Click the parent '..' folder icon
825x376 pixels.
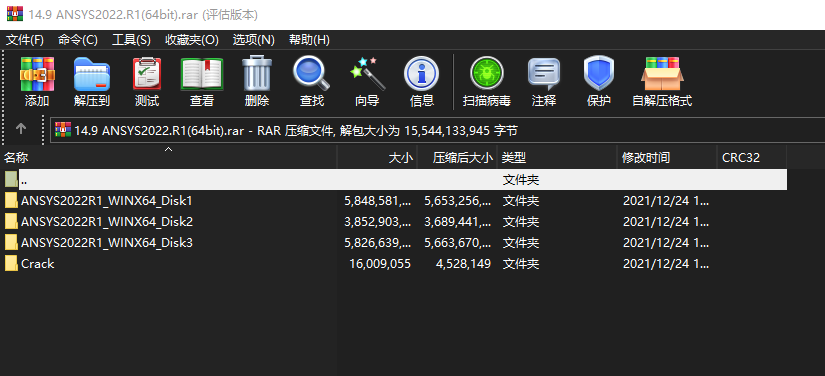pos(11,179)
